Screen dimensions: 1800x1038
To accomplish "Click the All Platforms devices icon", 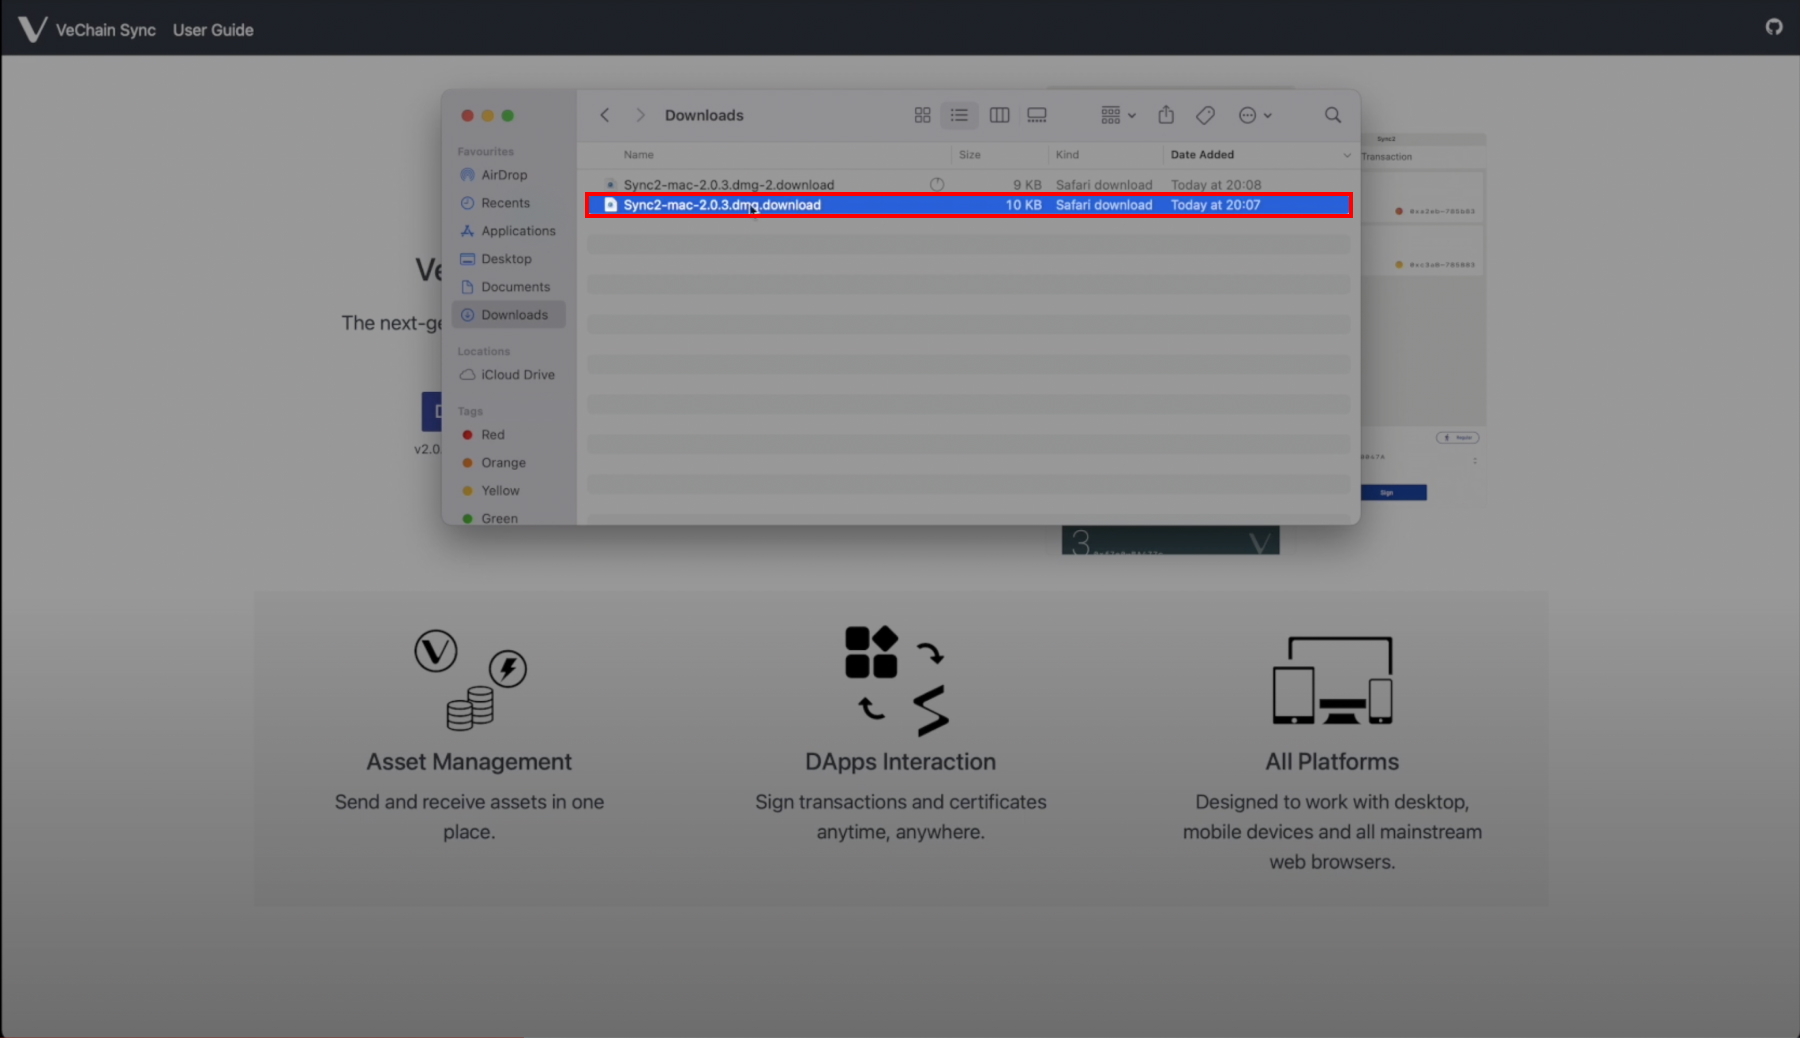I will point(1332,680).
